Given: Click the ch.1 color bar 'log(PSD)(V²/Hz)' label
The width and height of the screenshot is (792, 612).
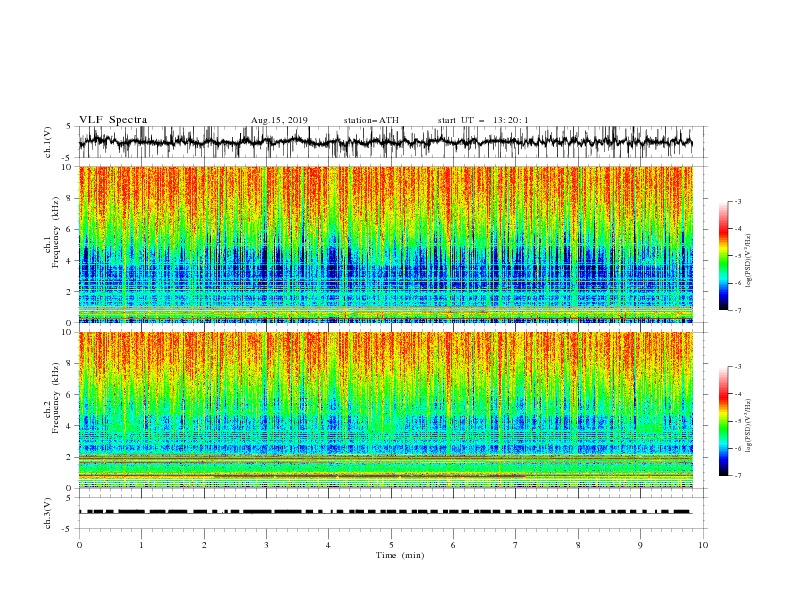Looking at the screenshot, I should tap(748, 261).
